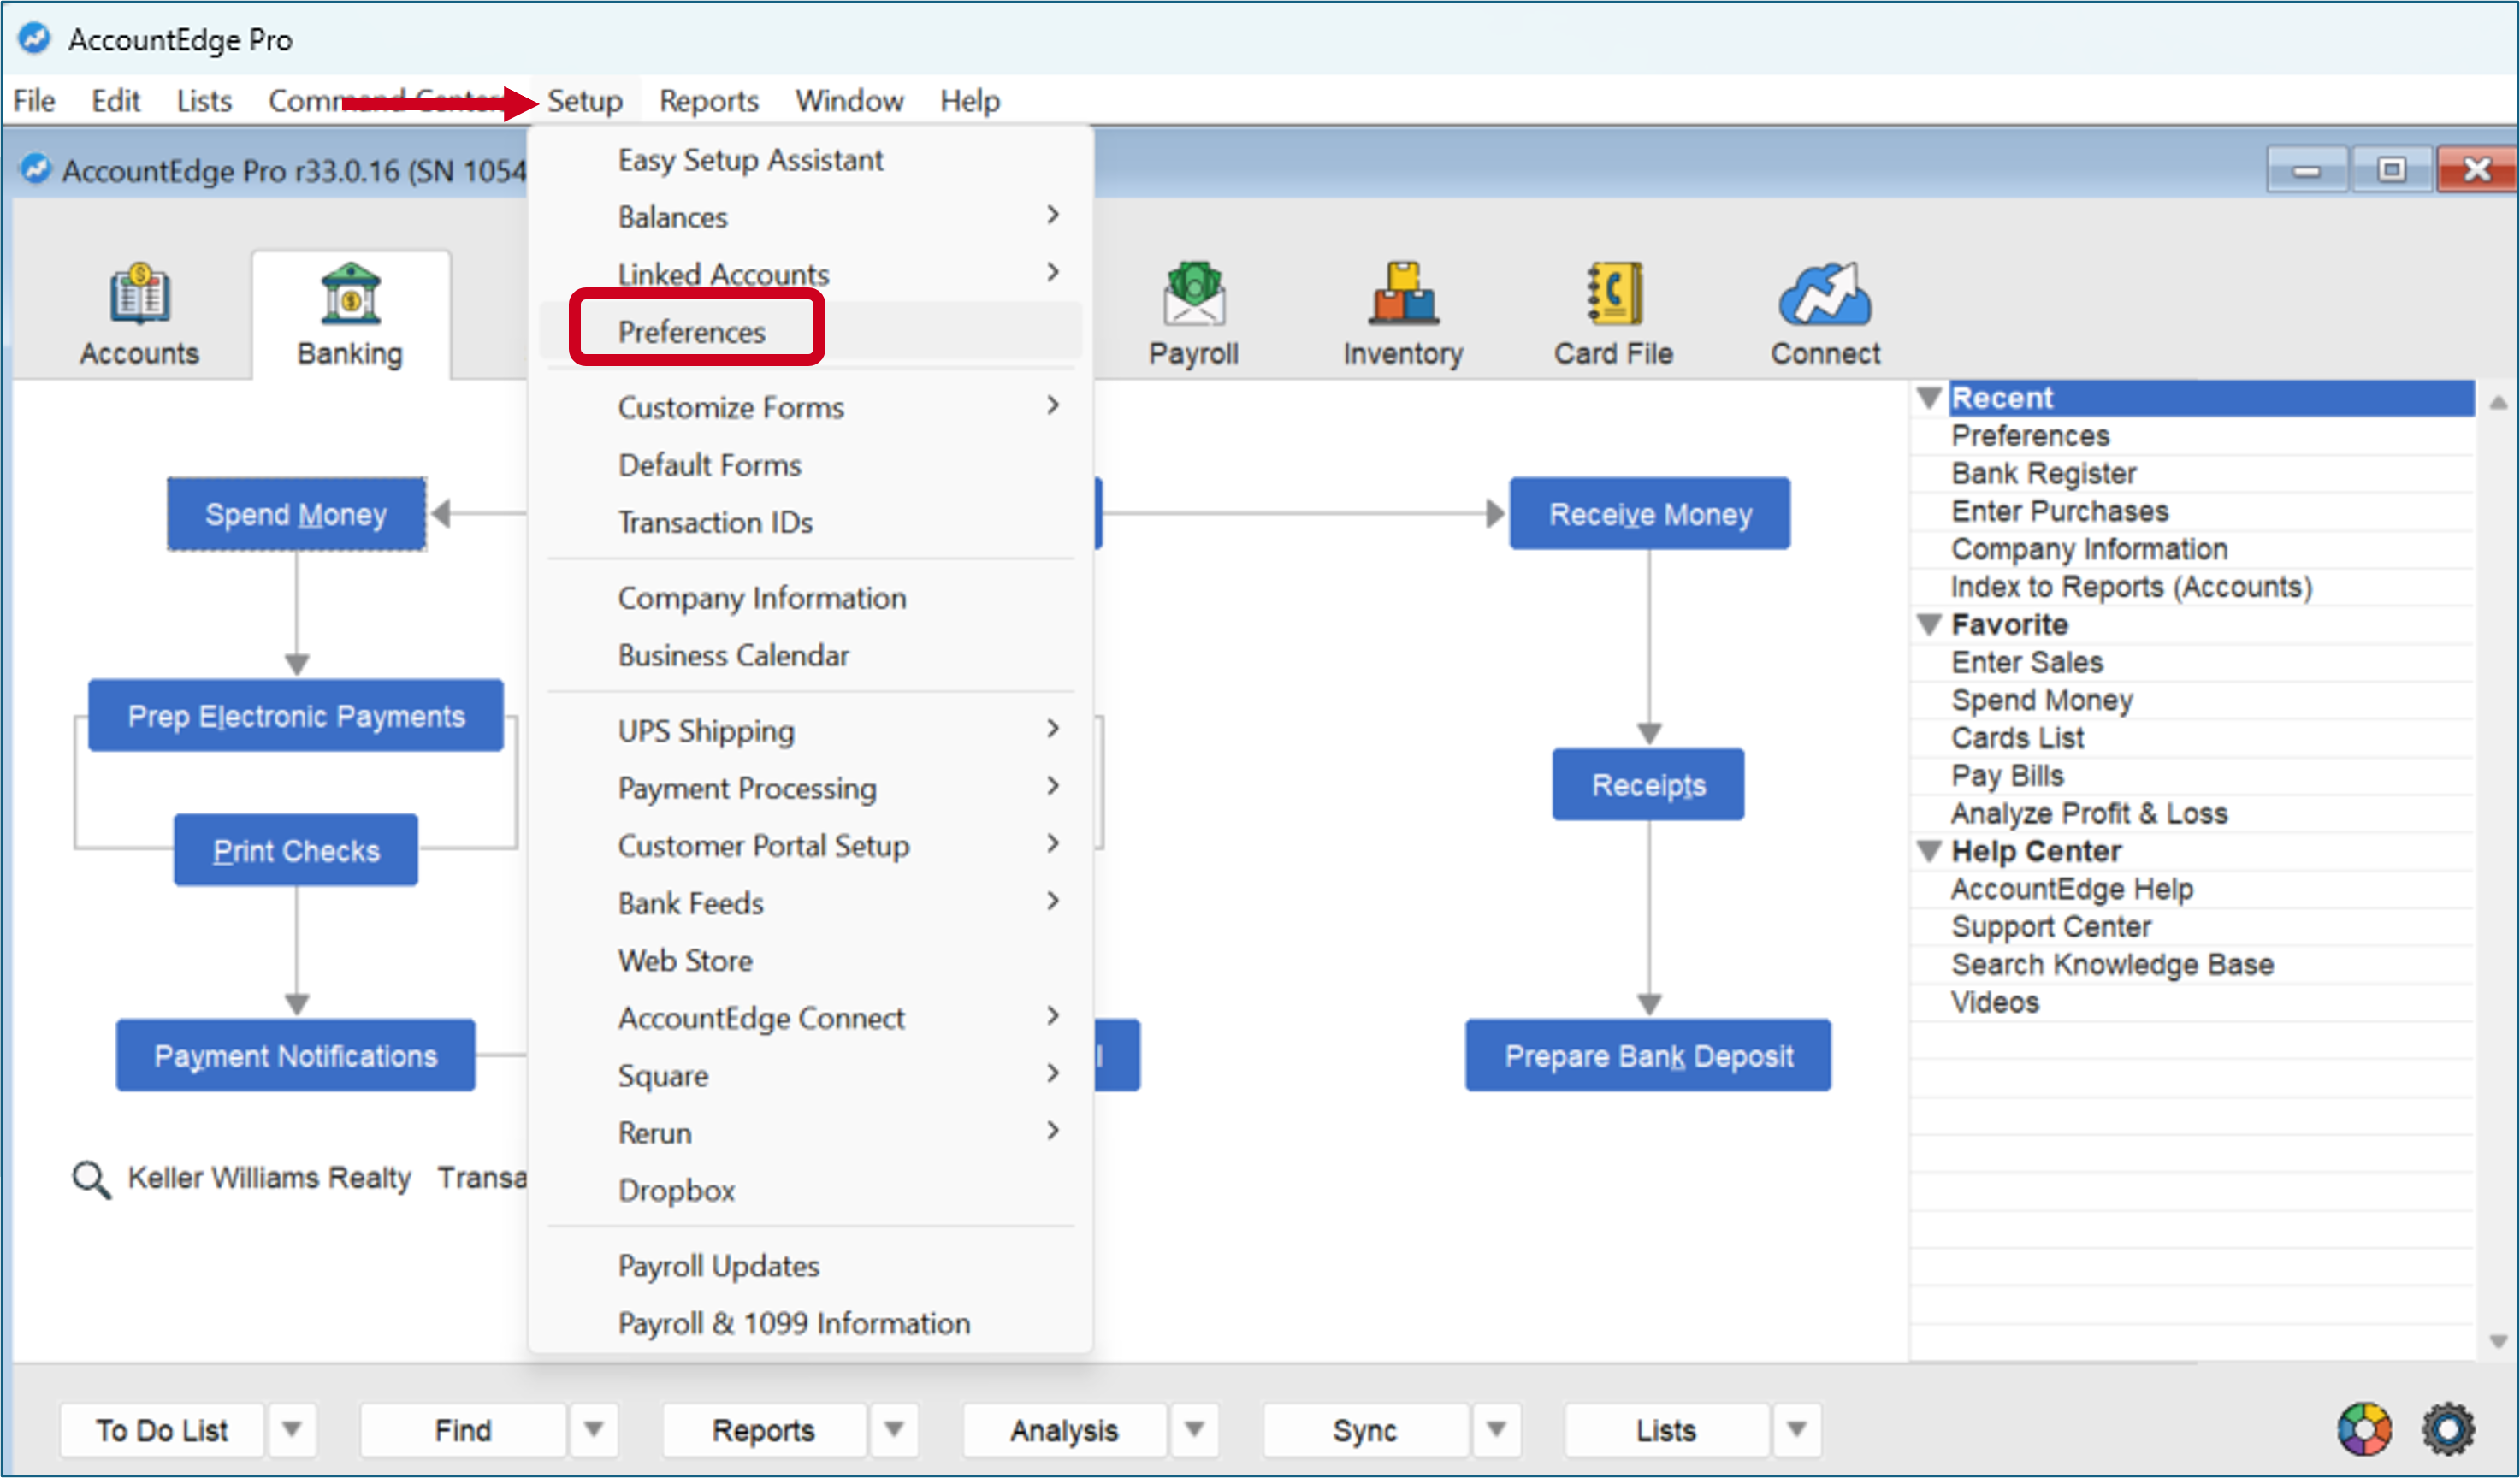
Task: Collapse the Favorite section triangle
Action: click(1930, 625)
